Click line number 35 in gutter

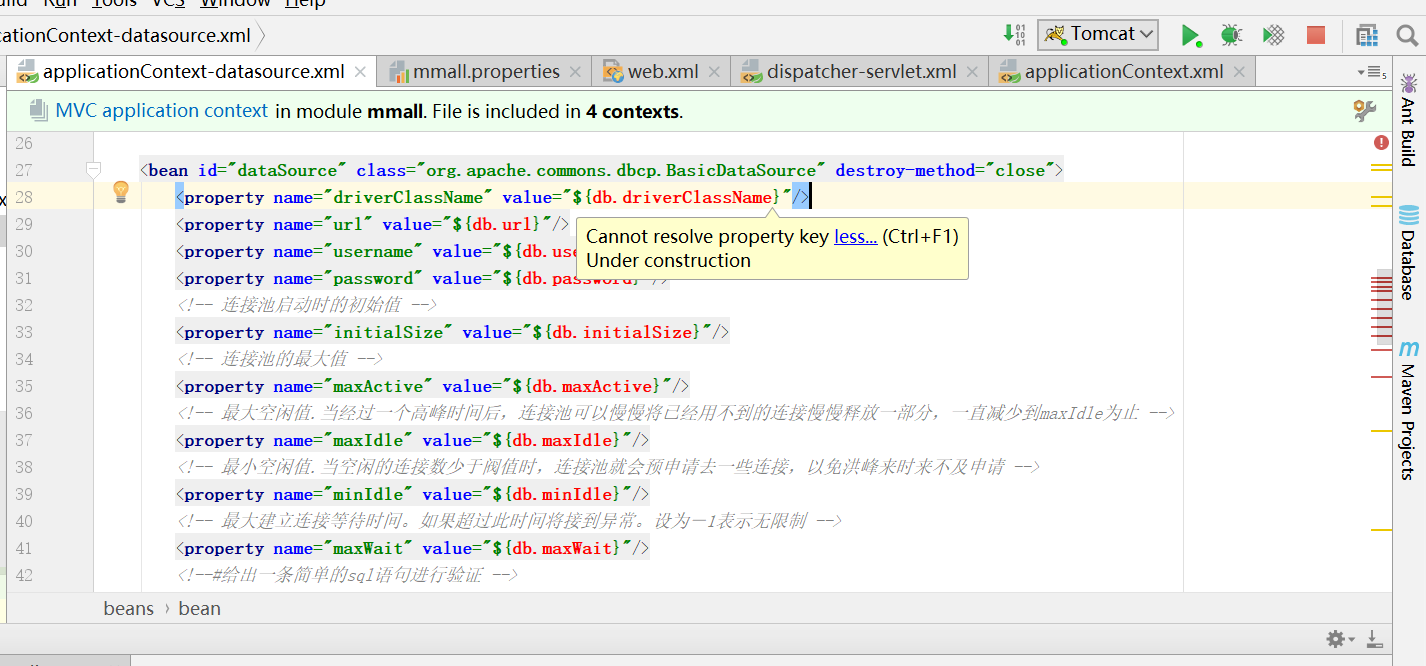click(x=23, y=386)
